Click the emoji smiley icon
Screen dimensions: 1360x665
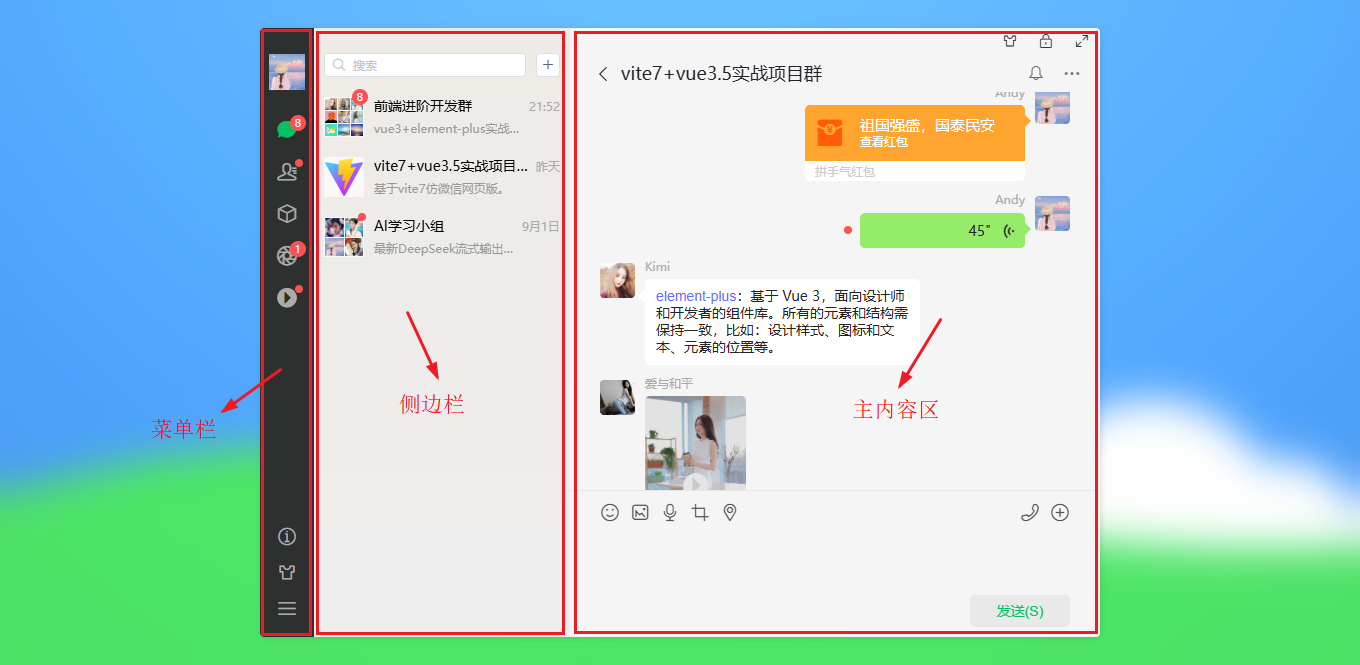coord(610,512)
